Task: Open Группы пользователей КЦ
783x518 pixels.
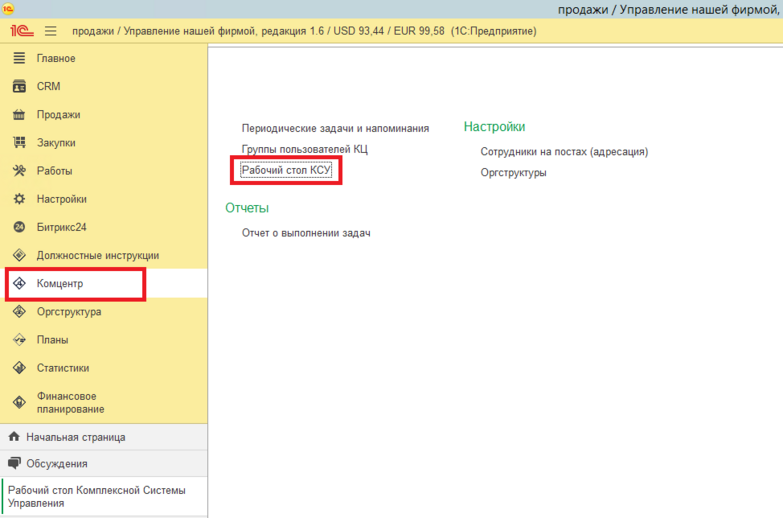Action: 305,149
